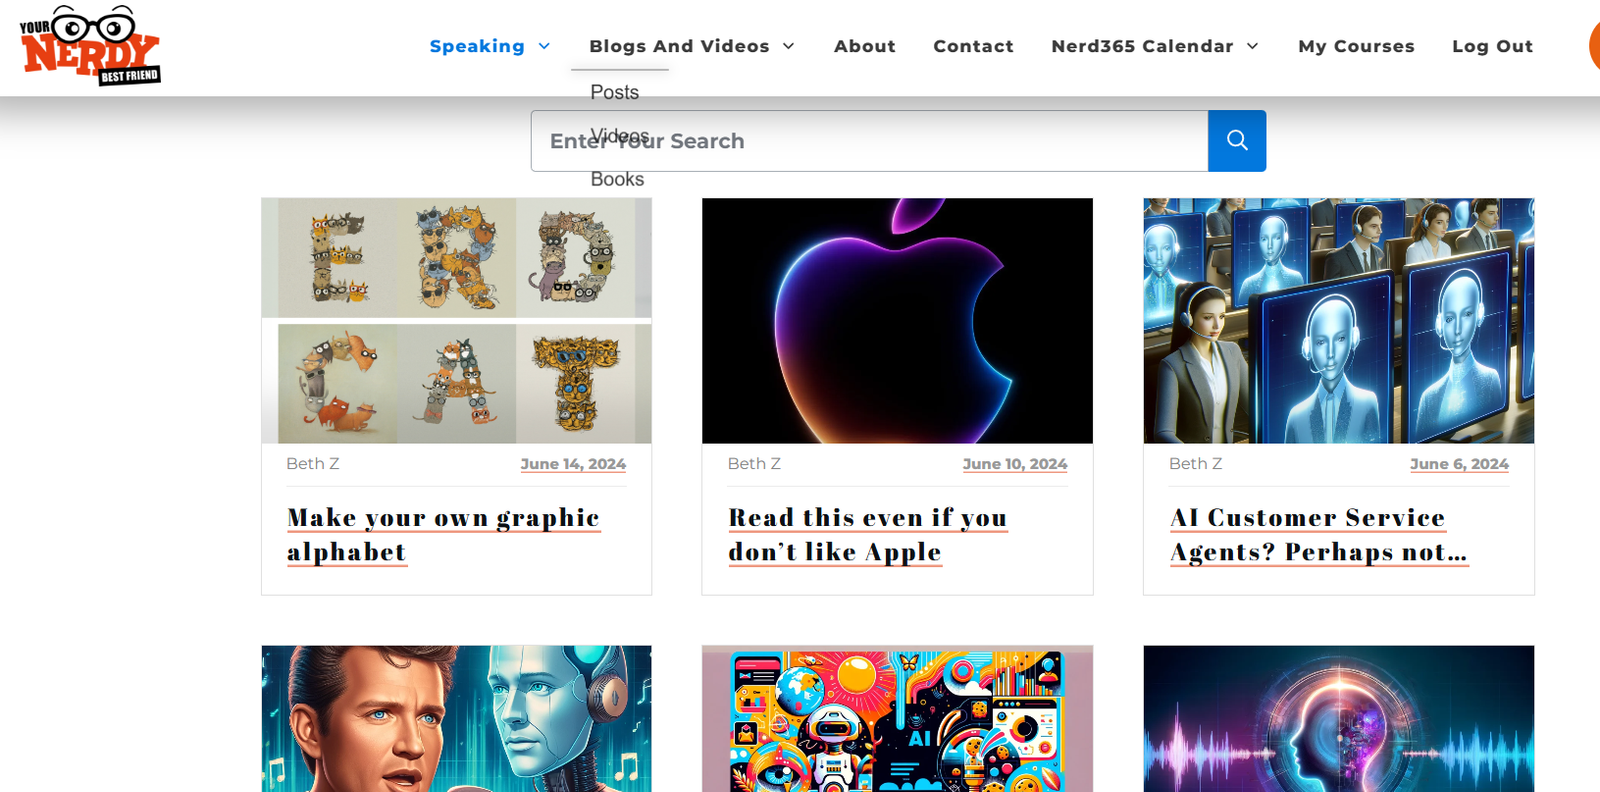Click author Beth Z on alphabet post
Screen dimensions: 1600x792
(313, 464)
